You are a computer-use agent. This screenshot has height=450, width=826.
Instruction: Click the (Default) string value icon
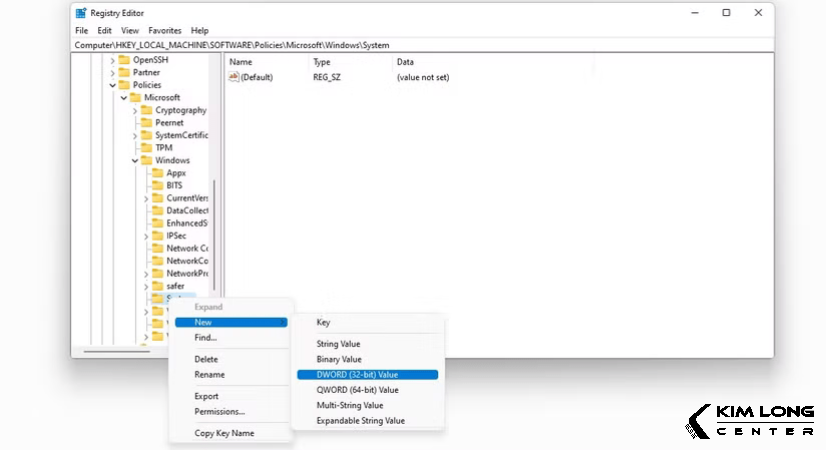234,77
